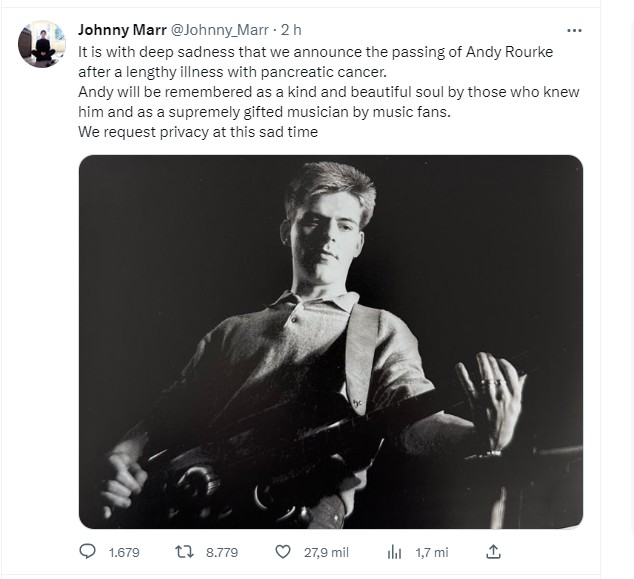
Task: Click the 'We request privacy' line
Action: [x=198, y=132]
